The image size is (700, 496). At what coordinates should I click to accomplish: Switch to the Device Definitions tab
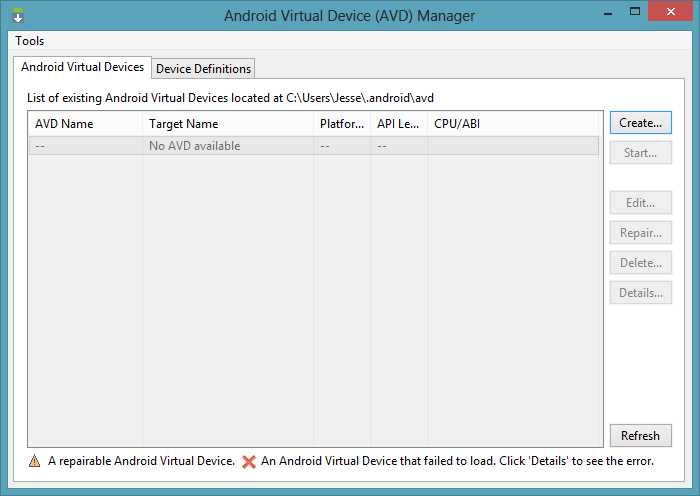(204, 69)
